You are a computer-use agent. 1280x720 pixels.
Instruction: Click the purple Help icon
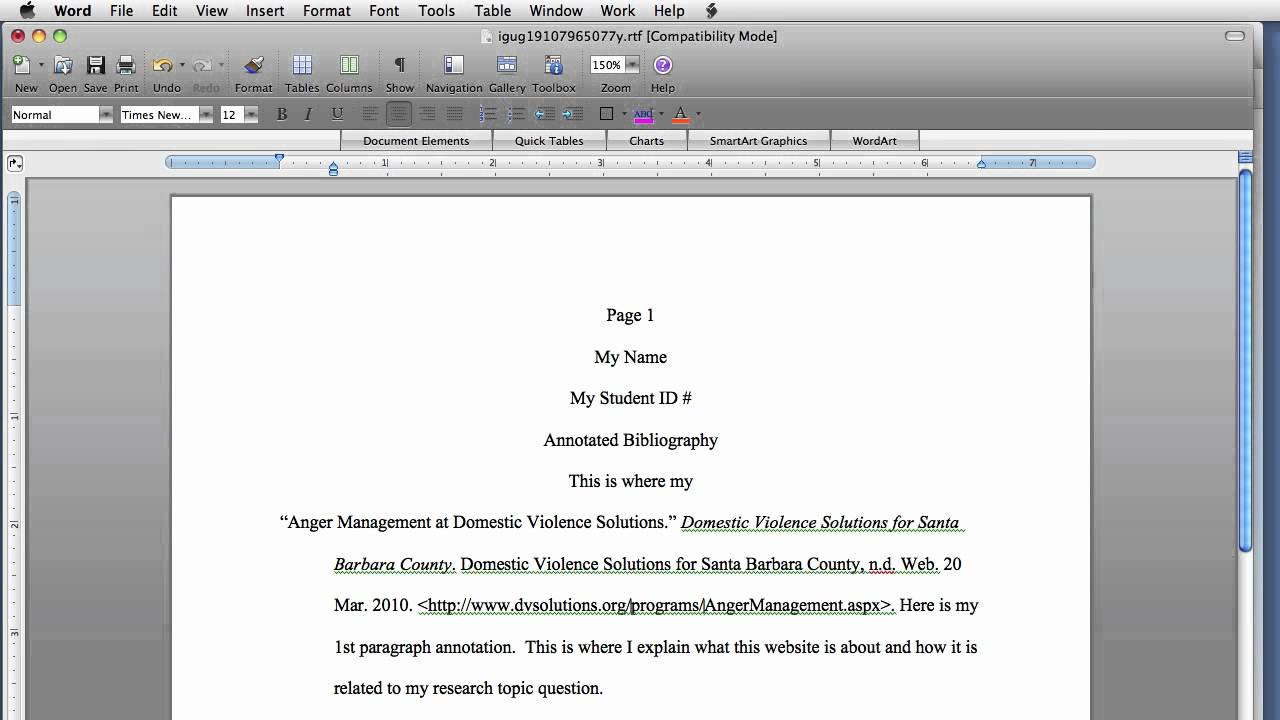(662, 66)
